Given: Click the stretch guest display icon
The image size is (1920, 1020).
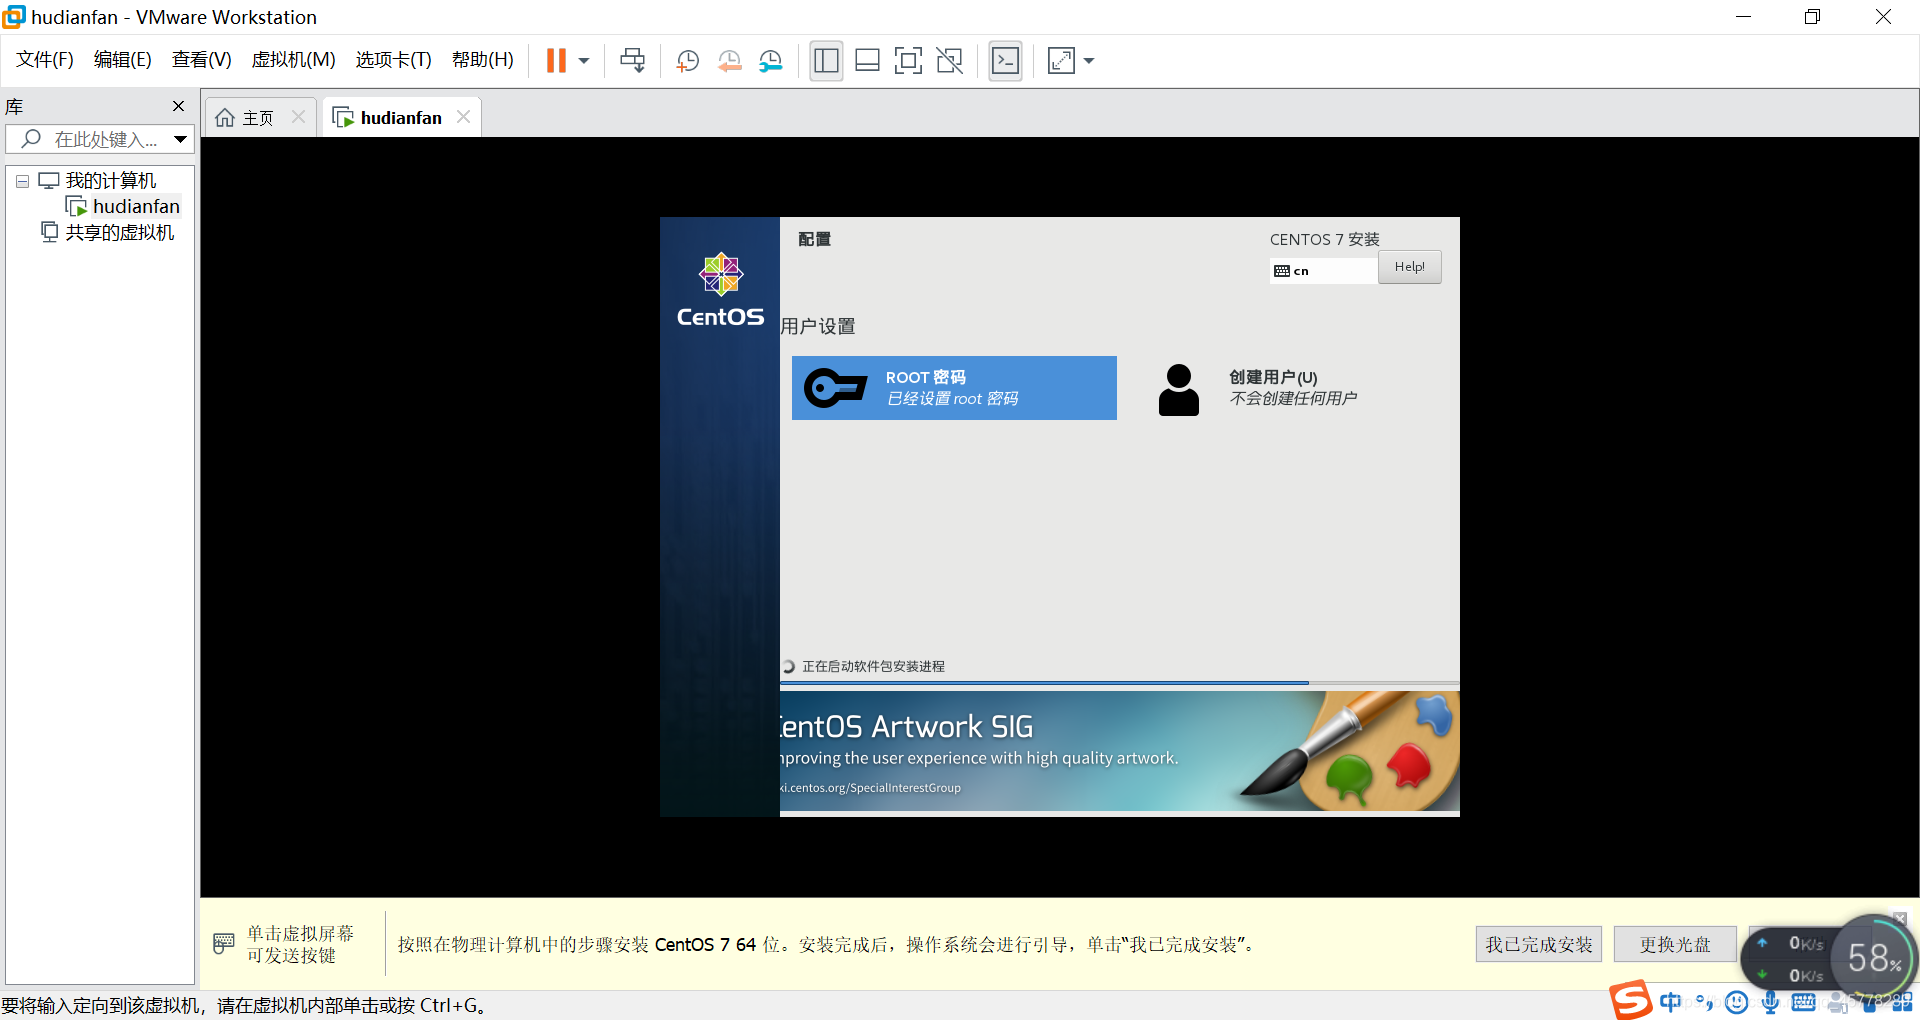Looking at the screenshot, I should [1061, 61].
